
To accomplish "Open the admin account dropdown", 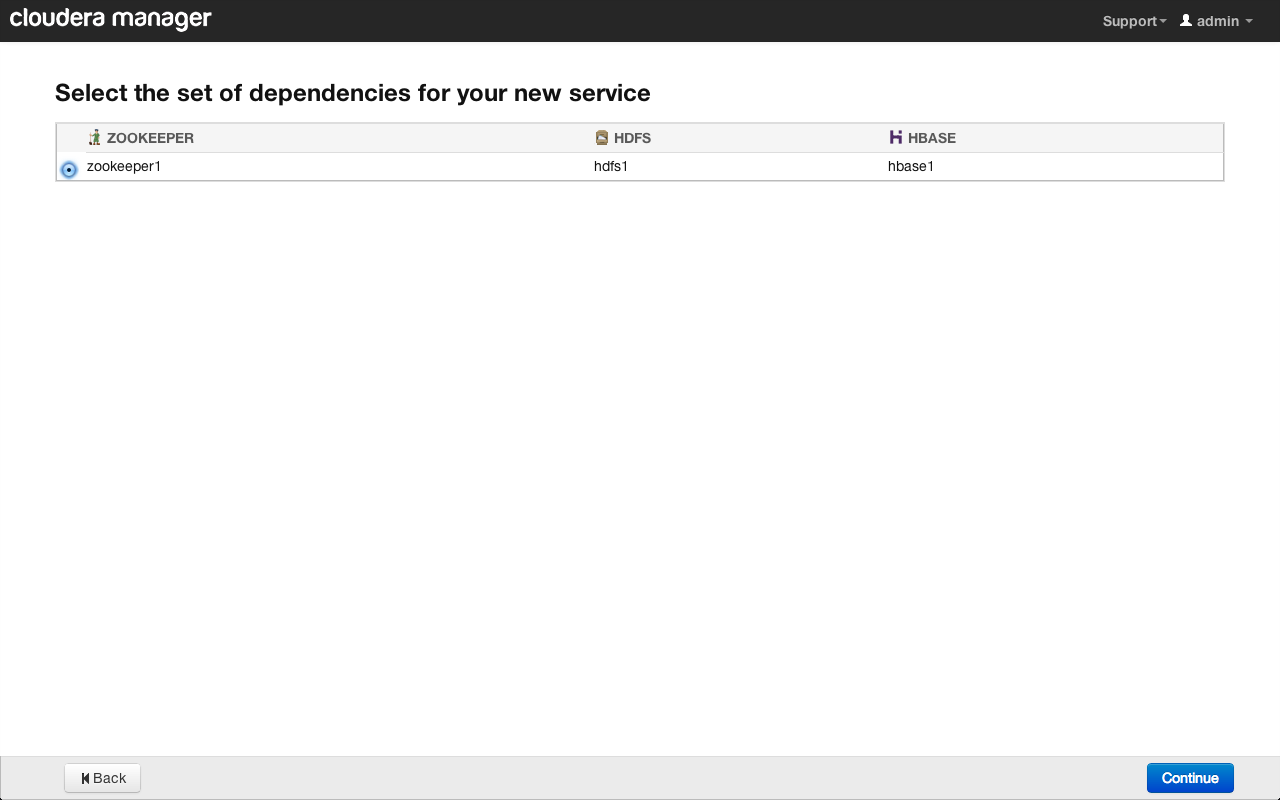I will (x=1216, y=21).
